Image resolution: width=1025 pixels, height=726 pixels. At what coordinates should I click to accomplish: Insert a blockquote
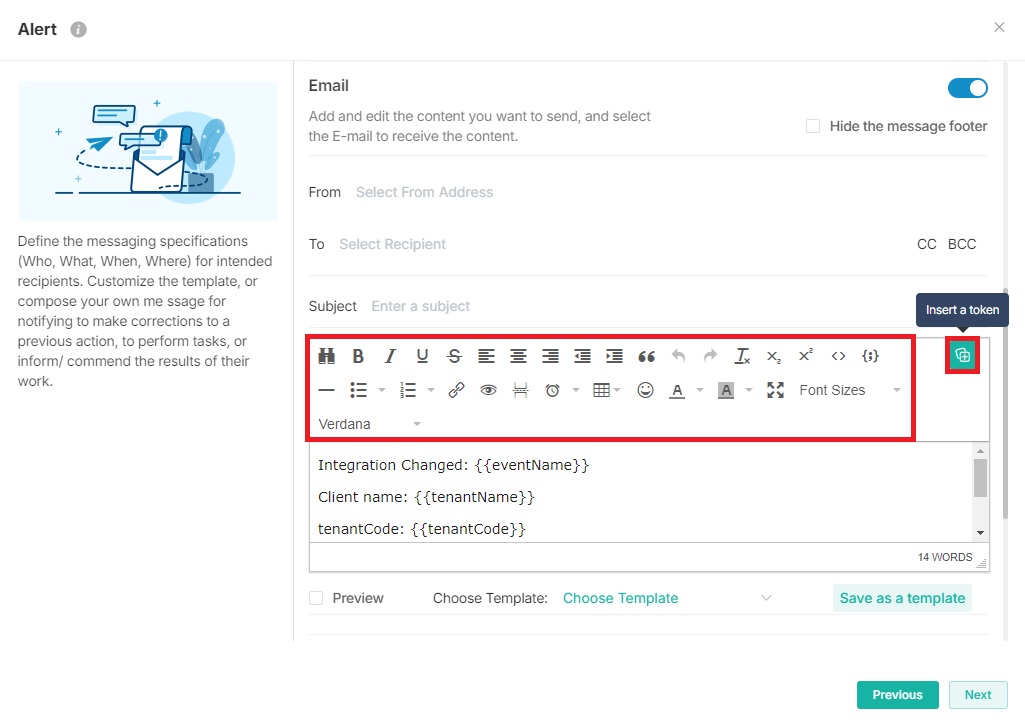(646, 356)
